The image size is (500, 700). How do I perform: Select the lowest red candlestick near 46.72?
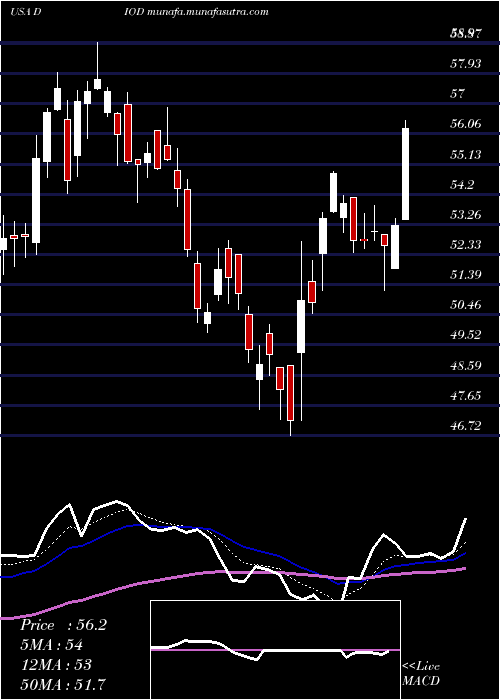[x=291, y=393]
